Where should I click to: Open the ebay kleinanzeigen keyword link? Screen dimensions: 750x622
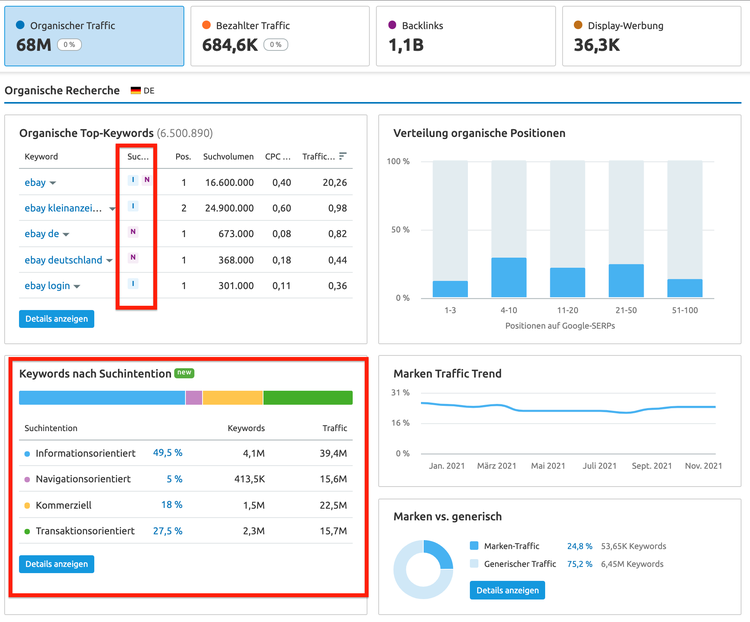63,208
